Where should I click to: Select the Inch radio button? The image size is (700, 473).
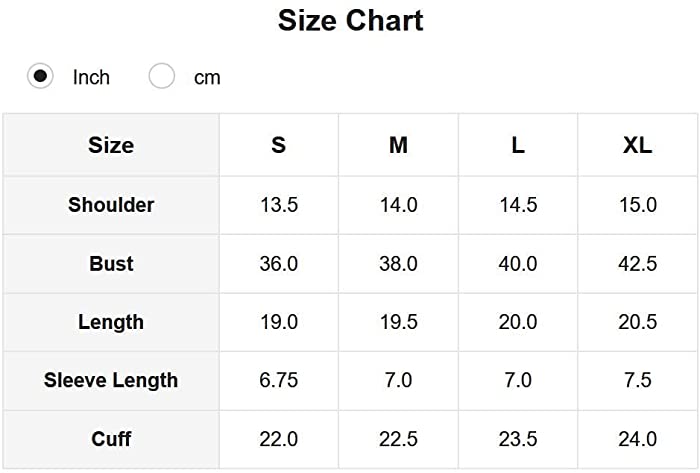[x=40, y=76]
